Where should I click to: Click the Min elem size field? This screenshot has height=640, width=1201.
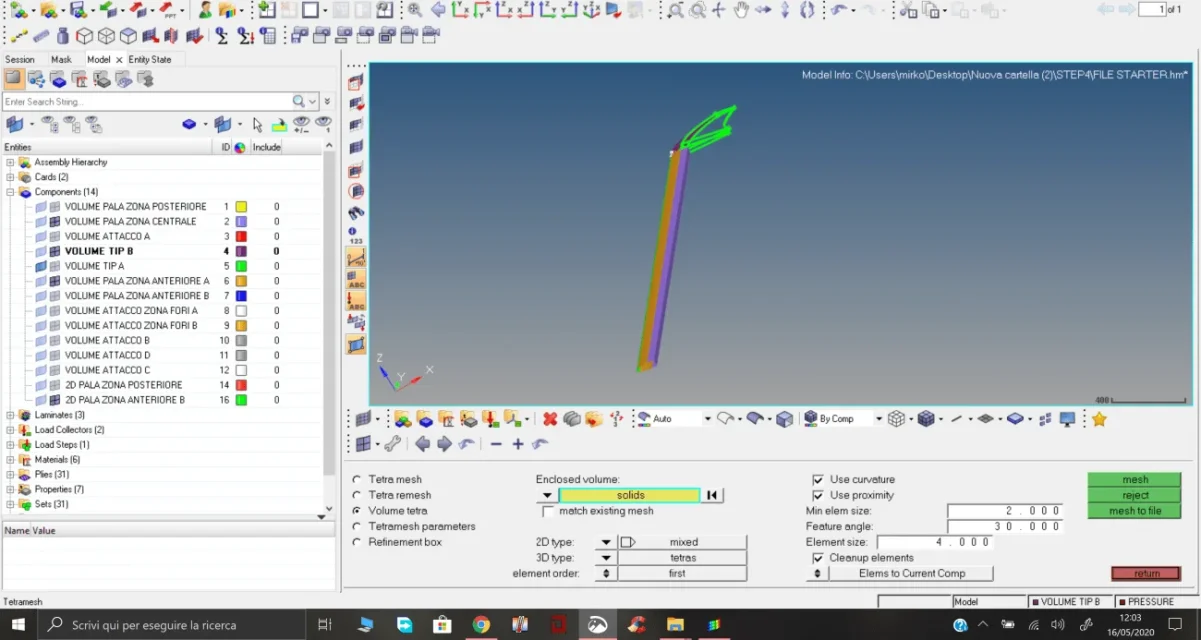point(1004,511)
